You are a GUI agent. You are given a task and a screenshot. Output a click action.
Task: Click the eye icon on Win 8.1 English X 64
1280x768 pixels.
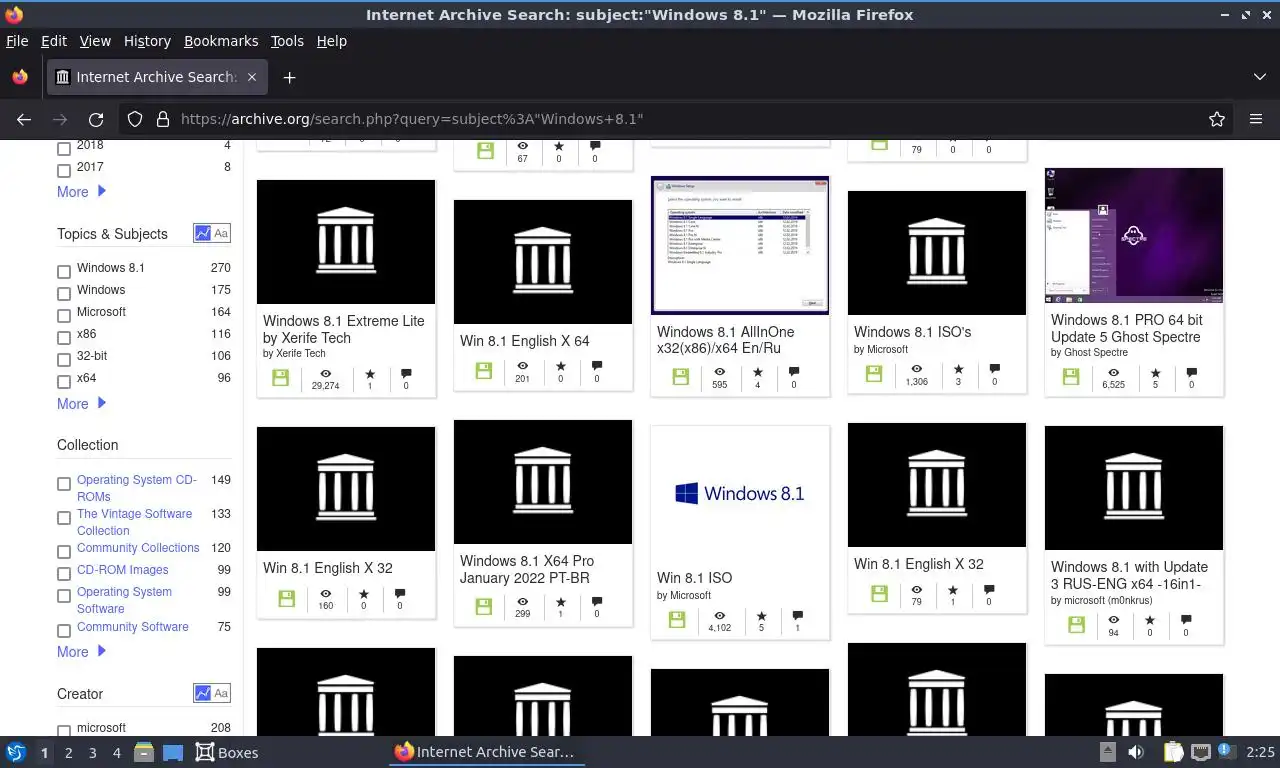point(522,367)
